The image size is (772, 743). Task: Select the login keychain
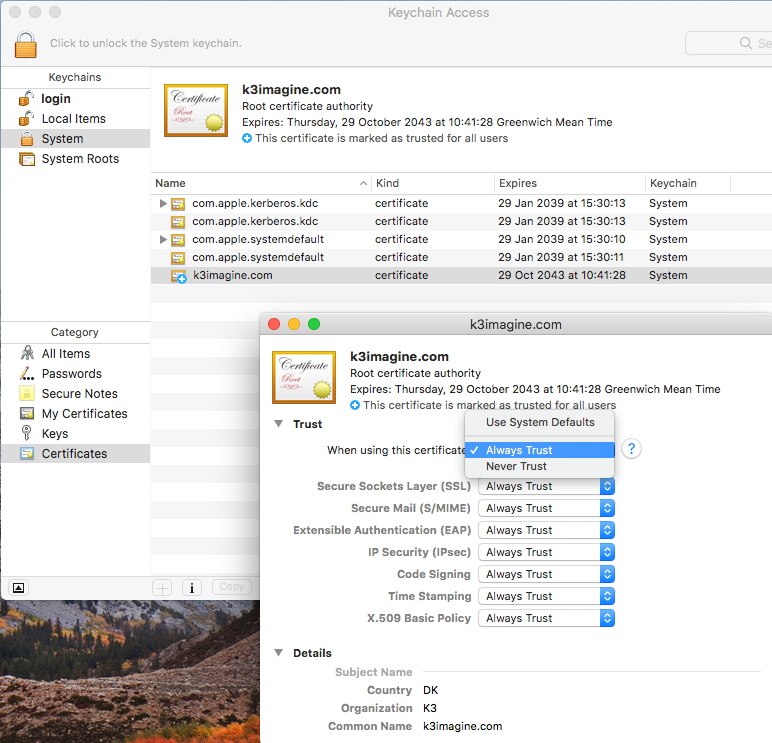click(55, 98)
